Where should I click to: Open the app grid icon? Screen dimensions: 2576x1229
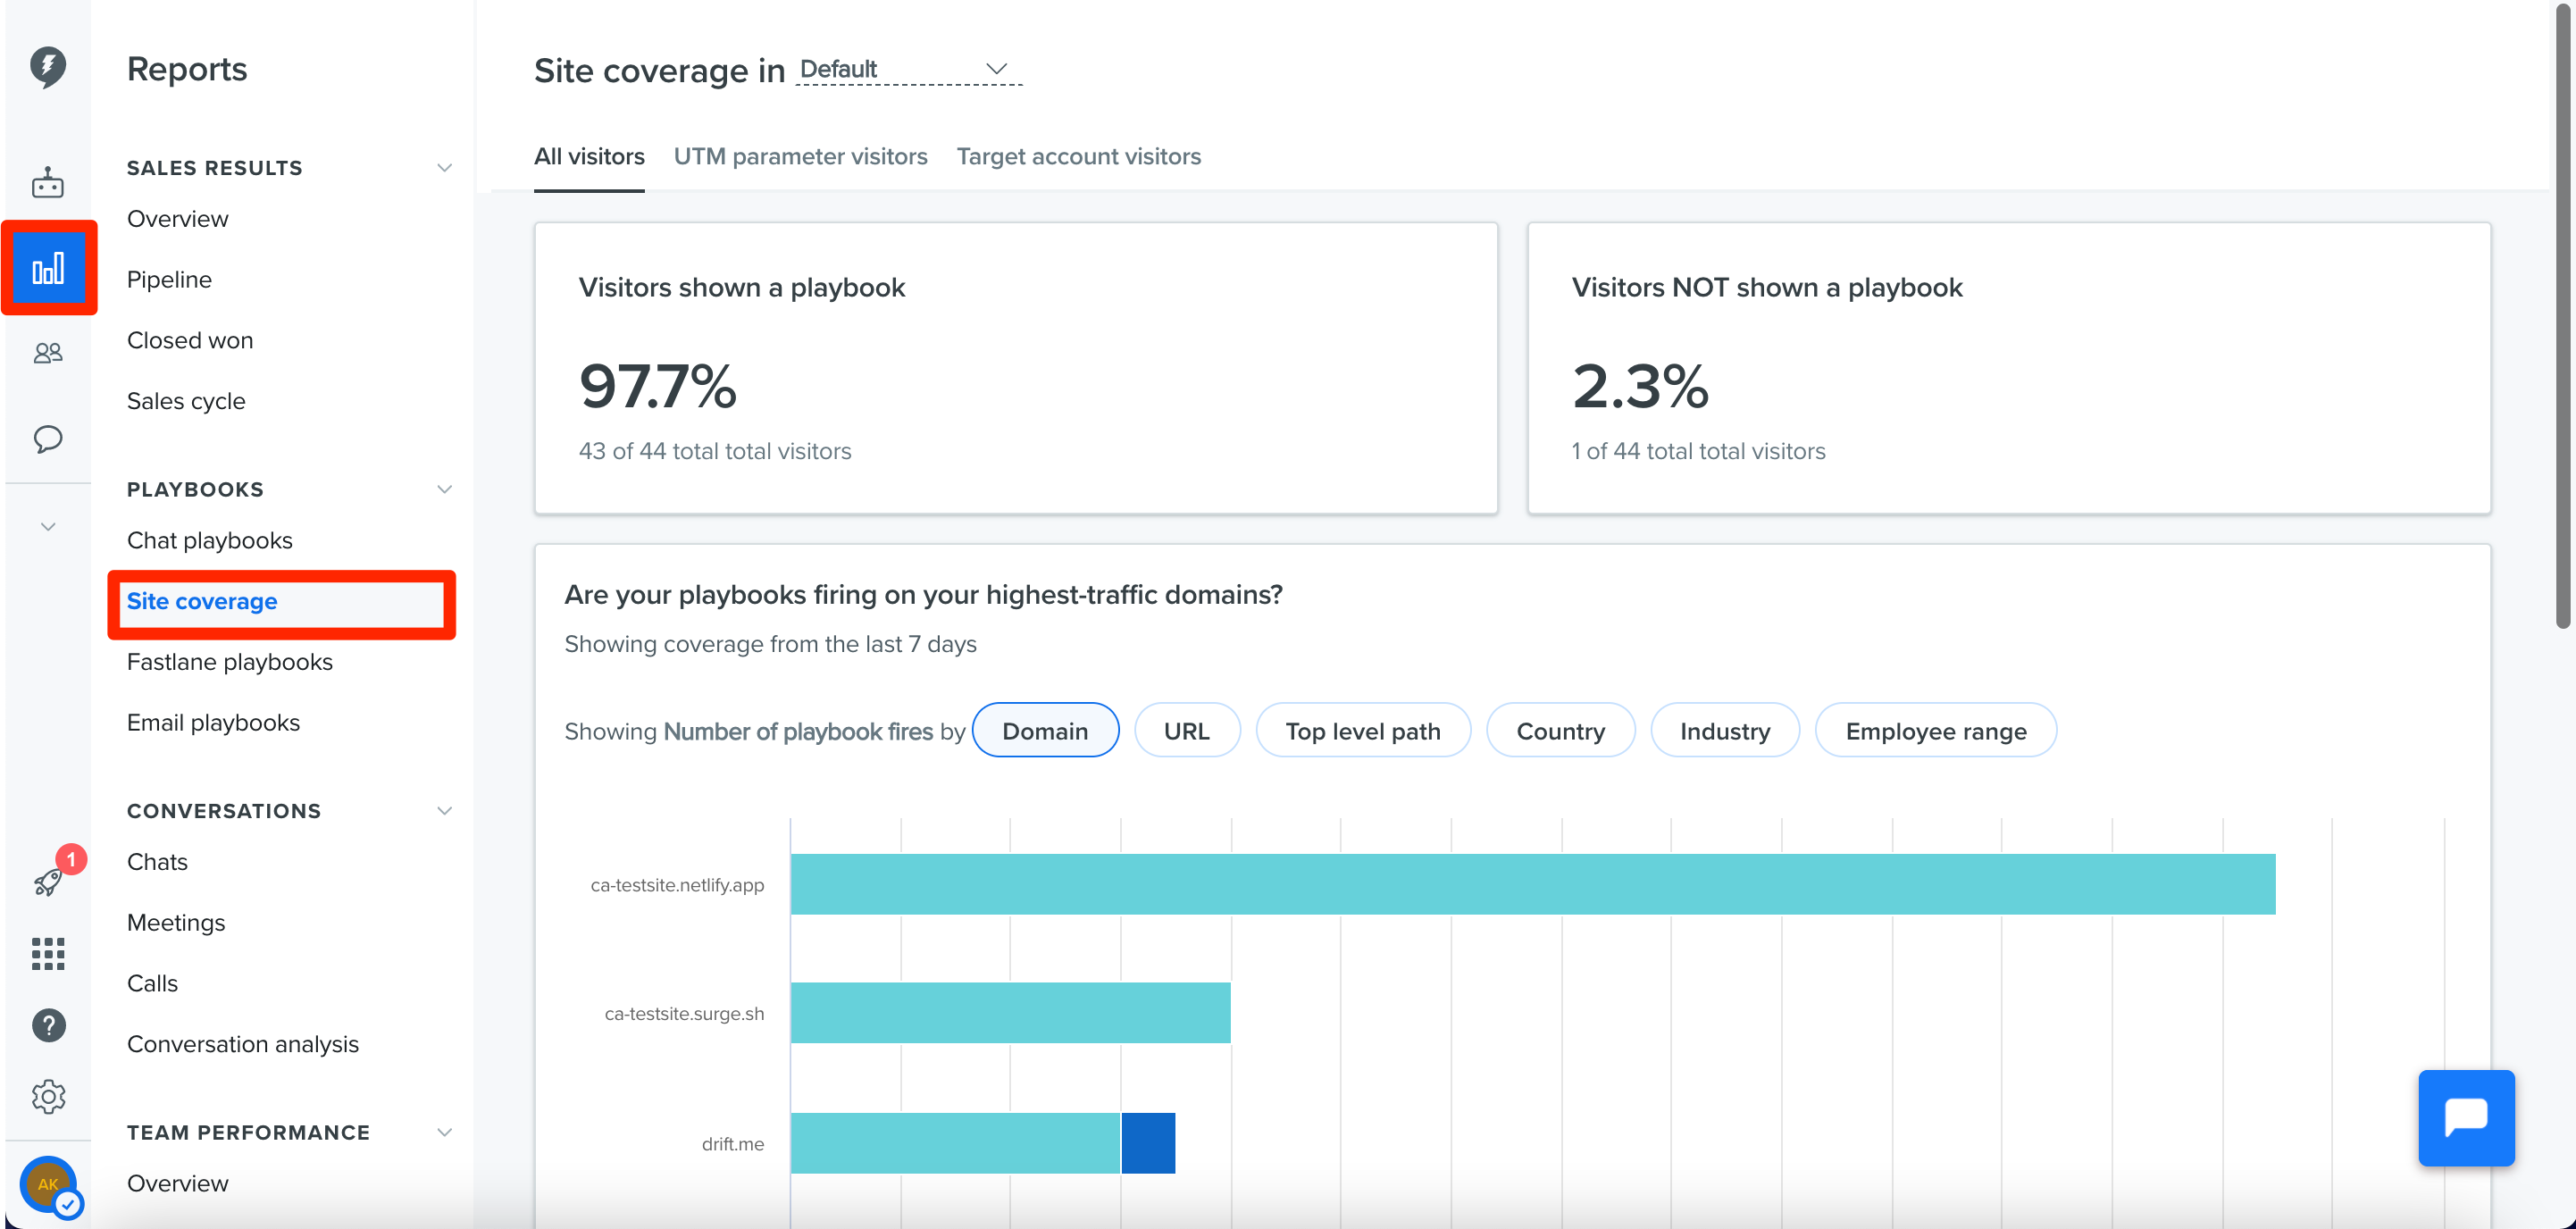(48, 953)
